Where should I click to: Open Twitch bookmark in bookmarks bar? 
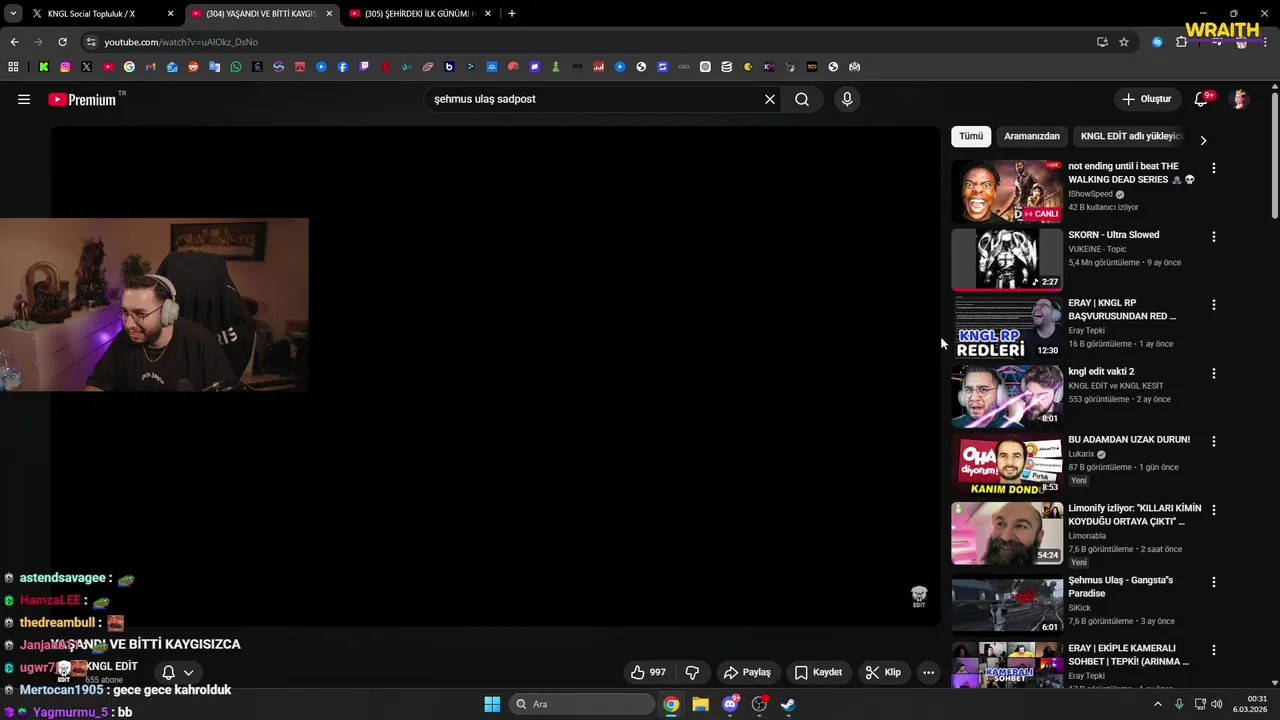click(364, 67)
